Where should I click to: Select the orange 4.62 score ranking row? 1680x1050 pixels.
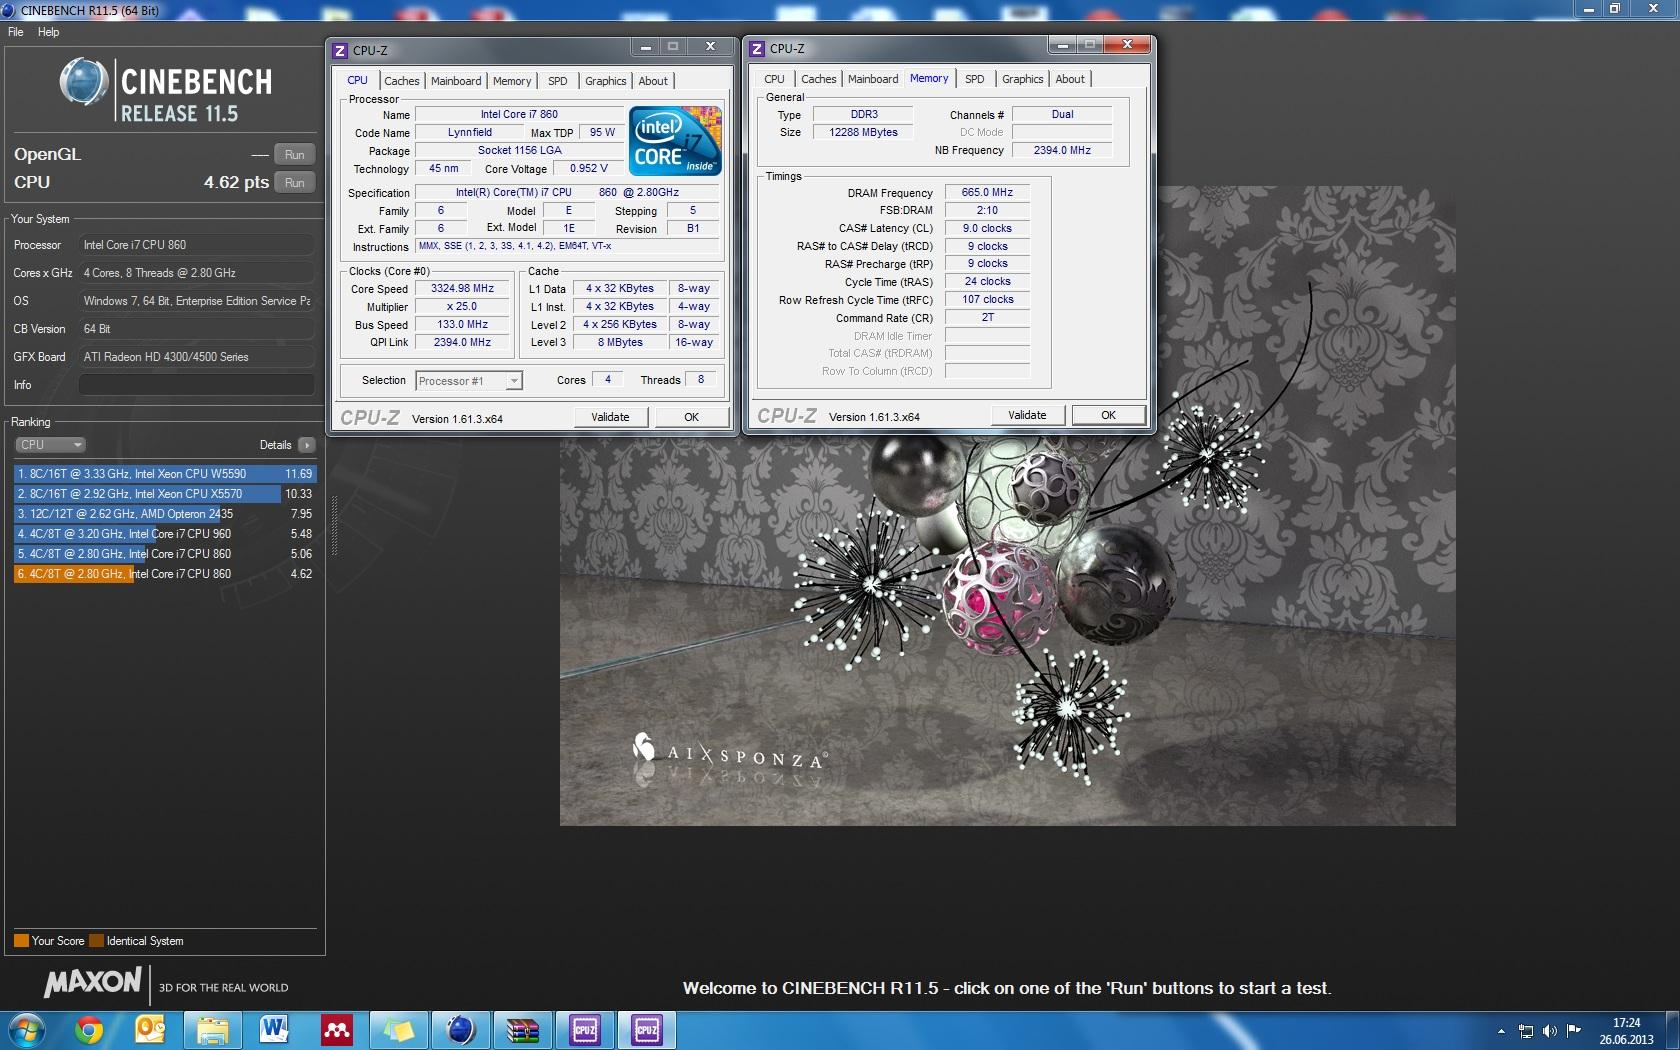165,574
